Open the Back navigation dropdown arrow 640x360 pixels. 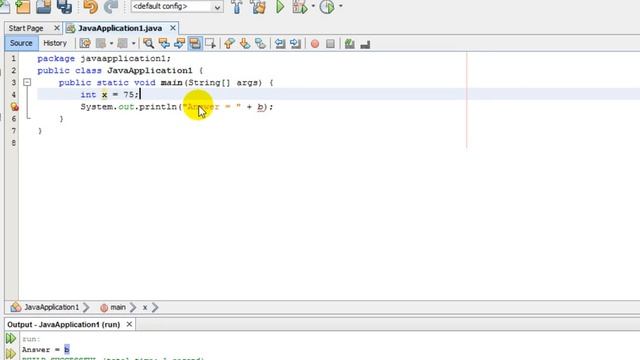(x=111, y=43)
